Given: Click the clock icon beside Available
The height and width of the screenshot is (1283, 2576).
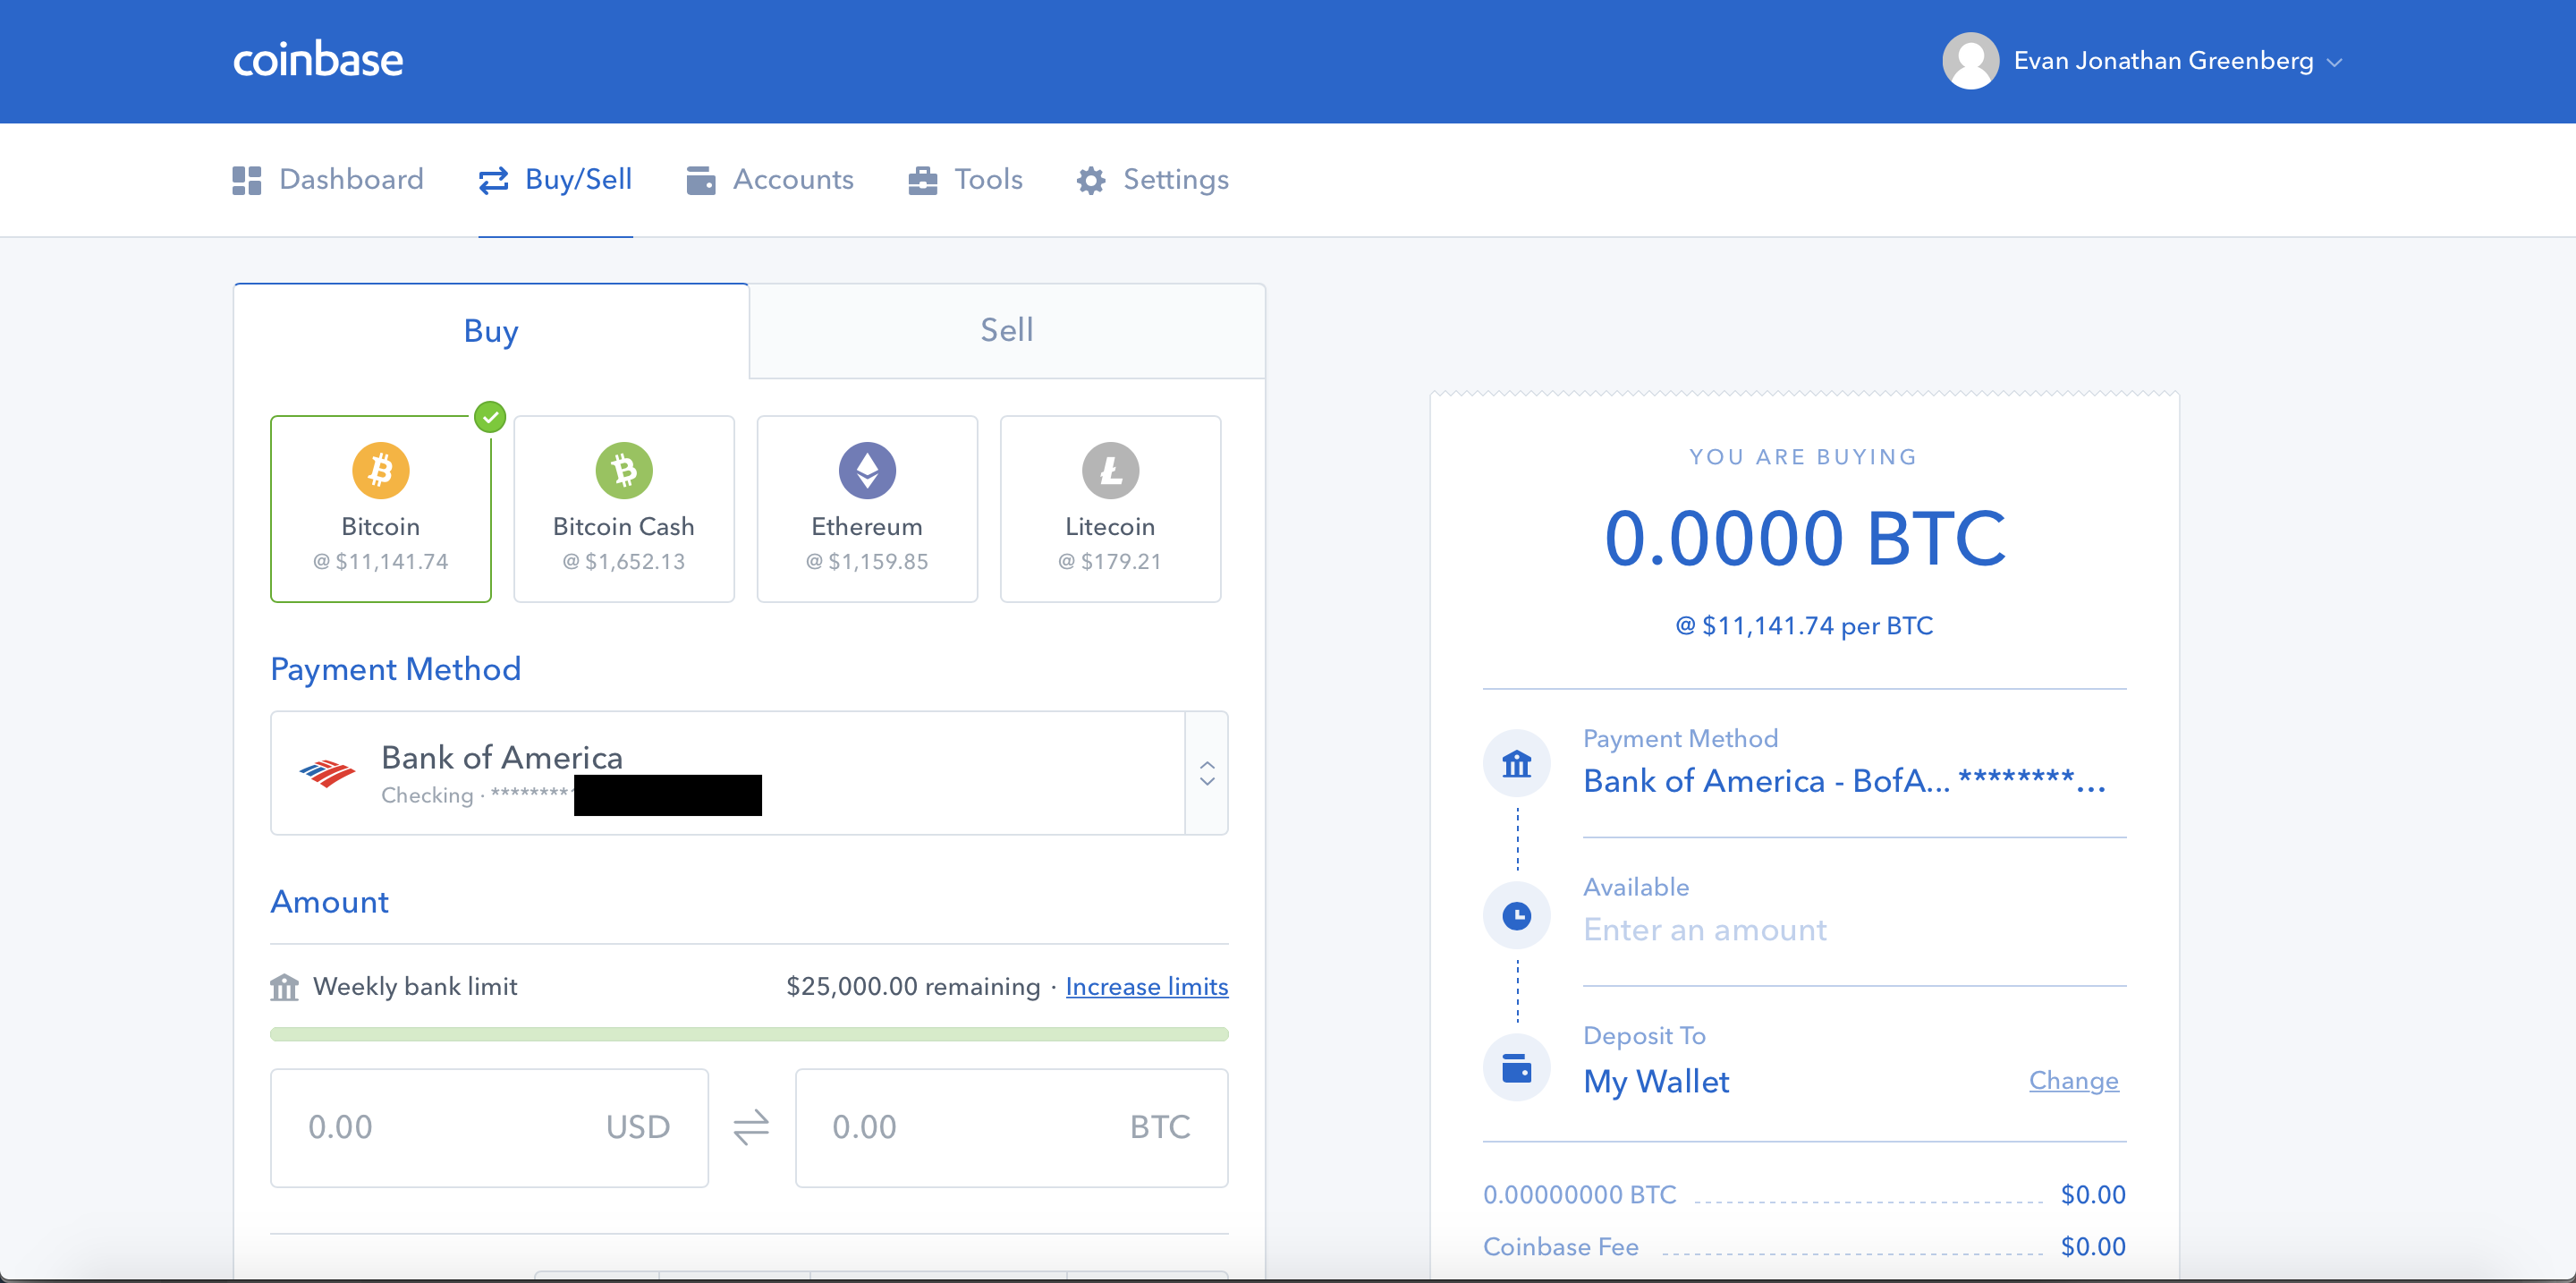Looking at the screenshot, I should point(1516,916).
